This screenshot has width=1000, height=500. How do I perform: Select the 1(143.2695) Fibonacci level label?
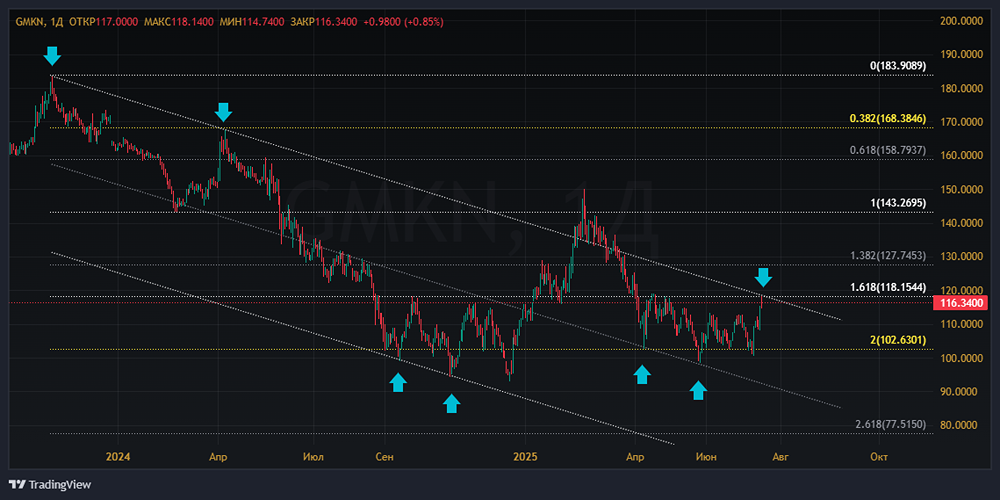pos(898,203)
